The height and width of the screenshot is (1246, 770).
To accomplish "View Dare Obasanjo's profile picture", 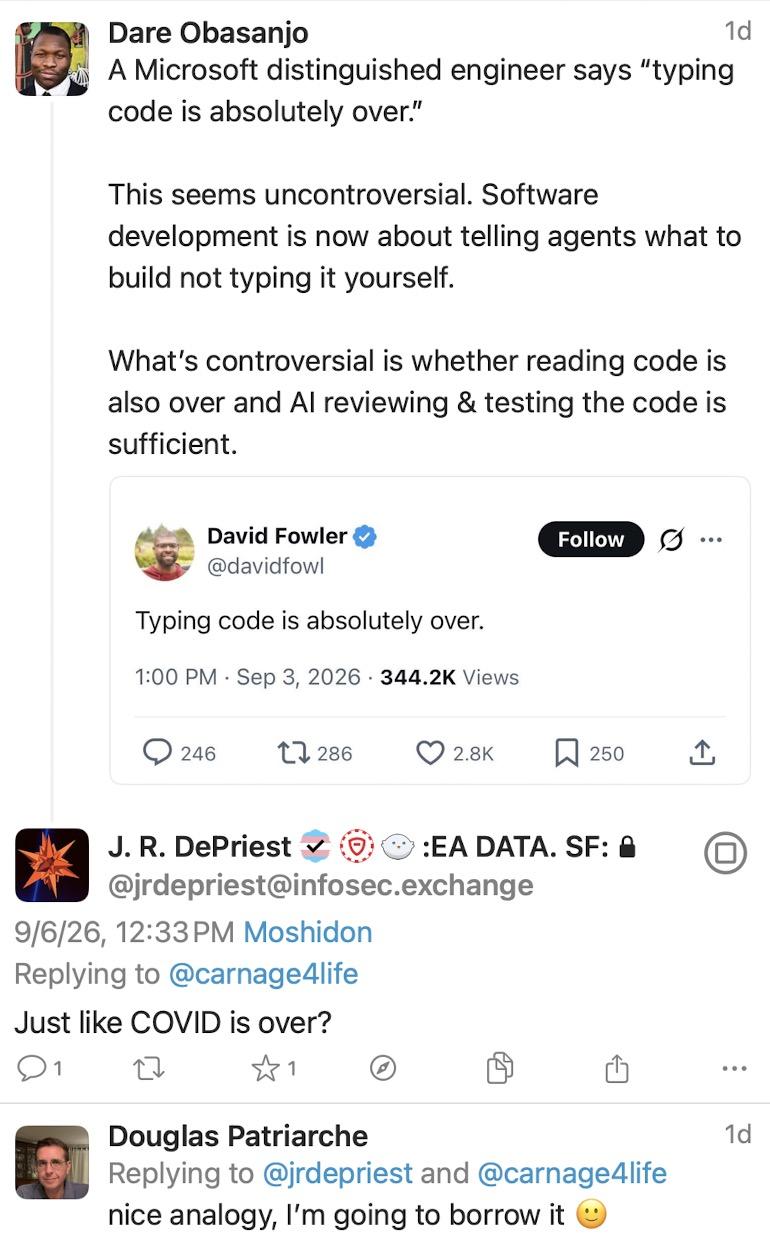I will [52, 58].
